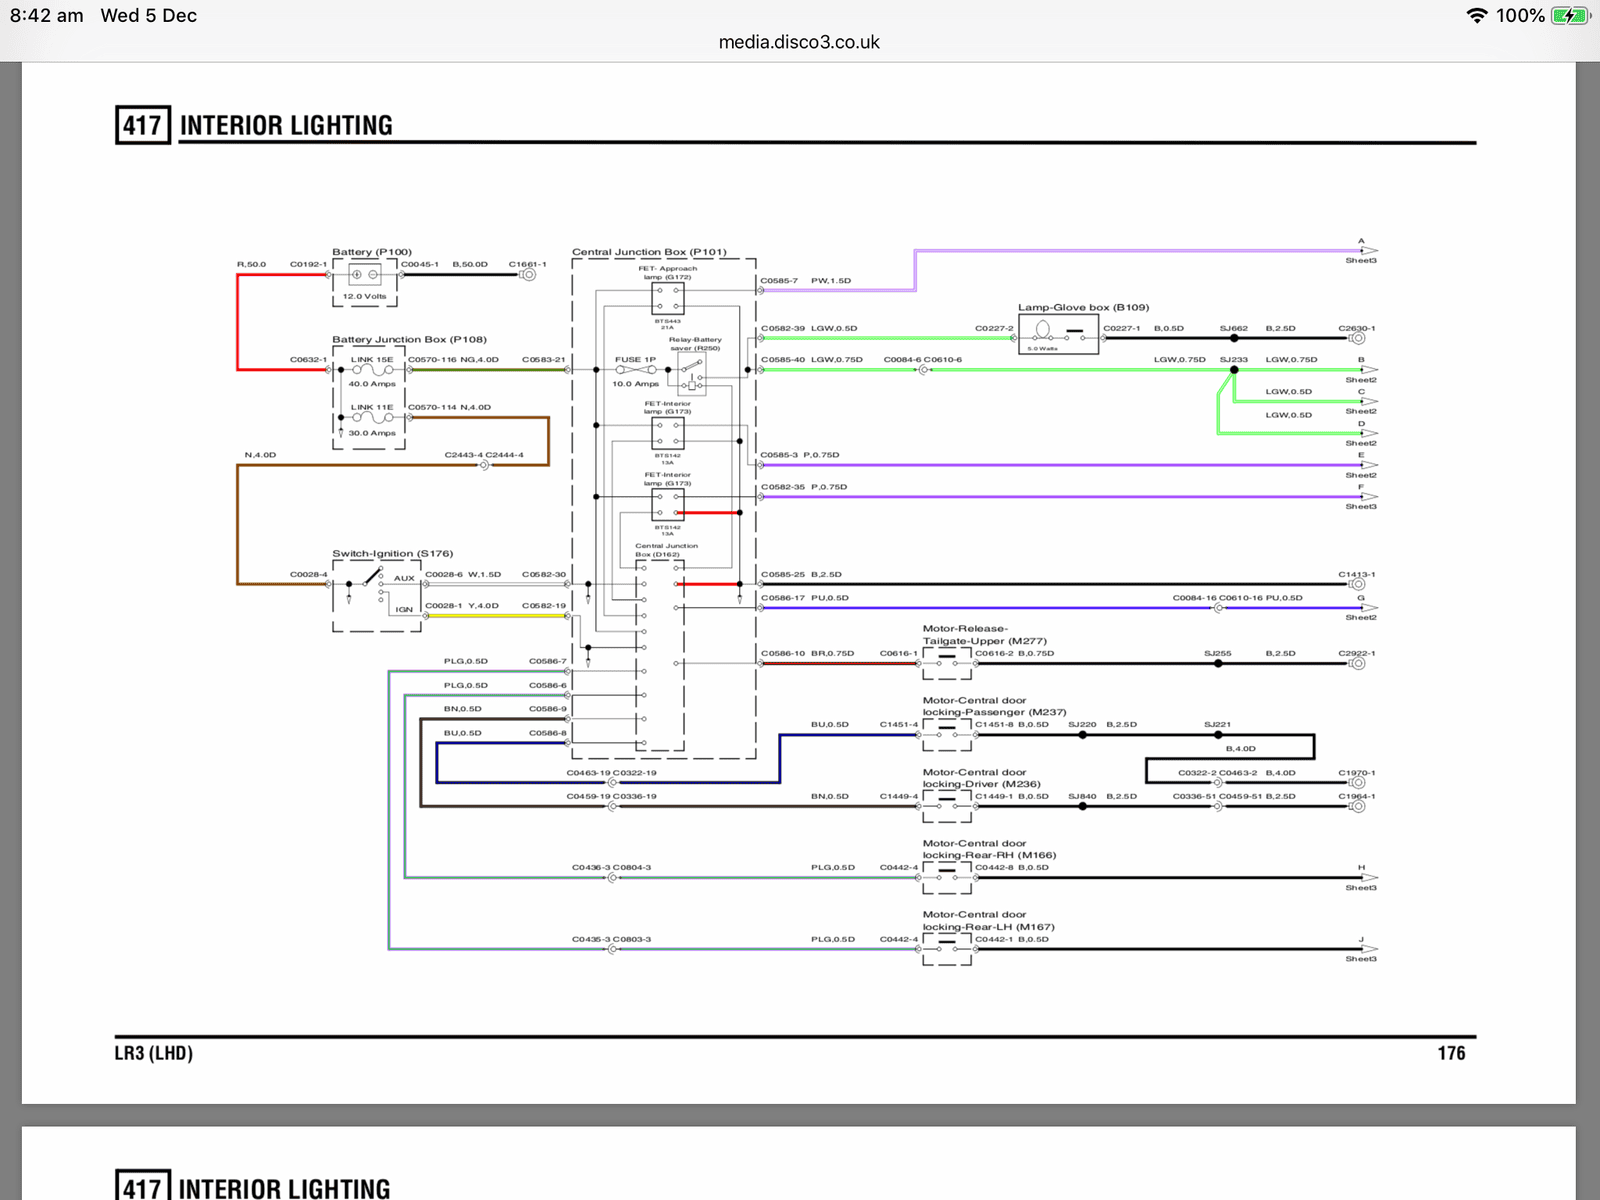Select the C0582-35 P,0.75D wire label

[804, 487]
